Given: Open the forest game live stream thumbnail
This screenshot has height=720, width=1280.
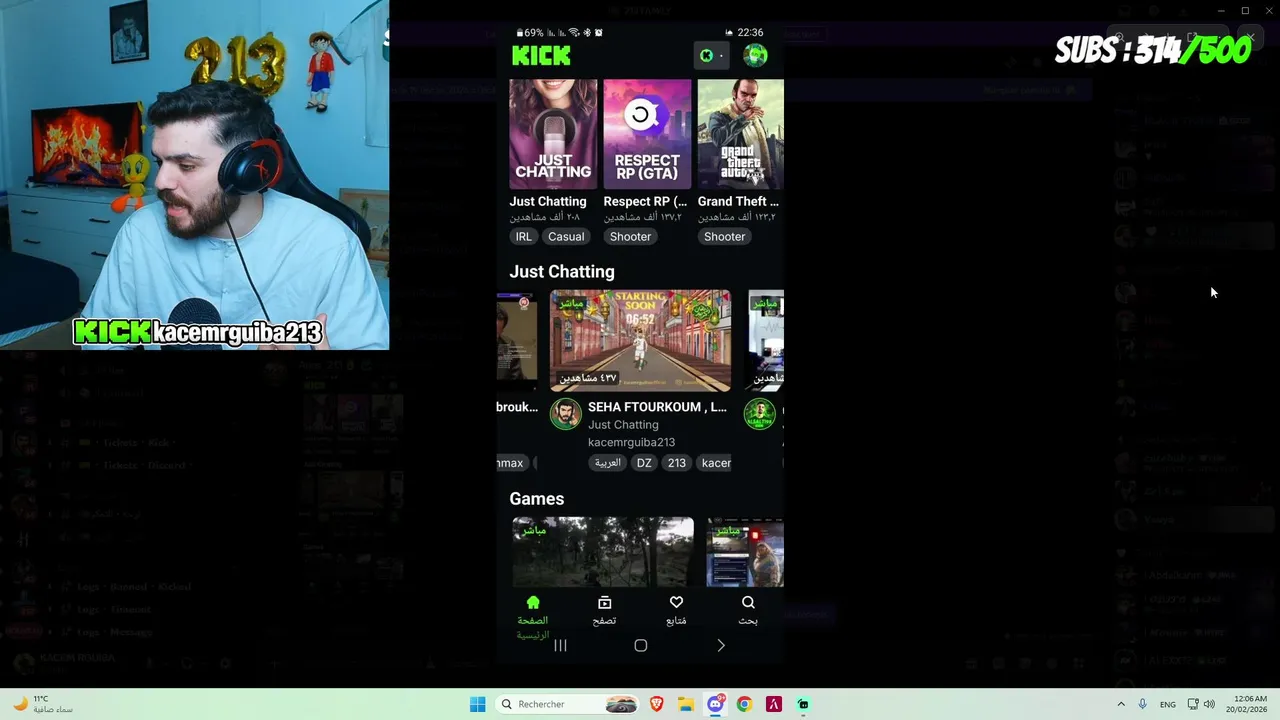Looking at the screenshot, I should pos(603,552).
